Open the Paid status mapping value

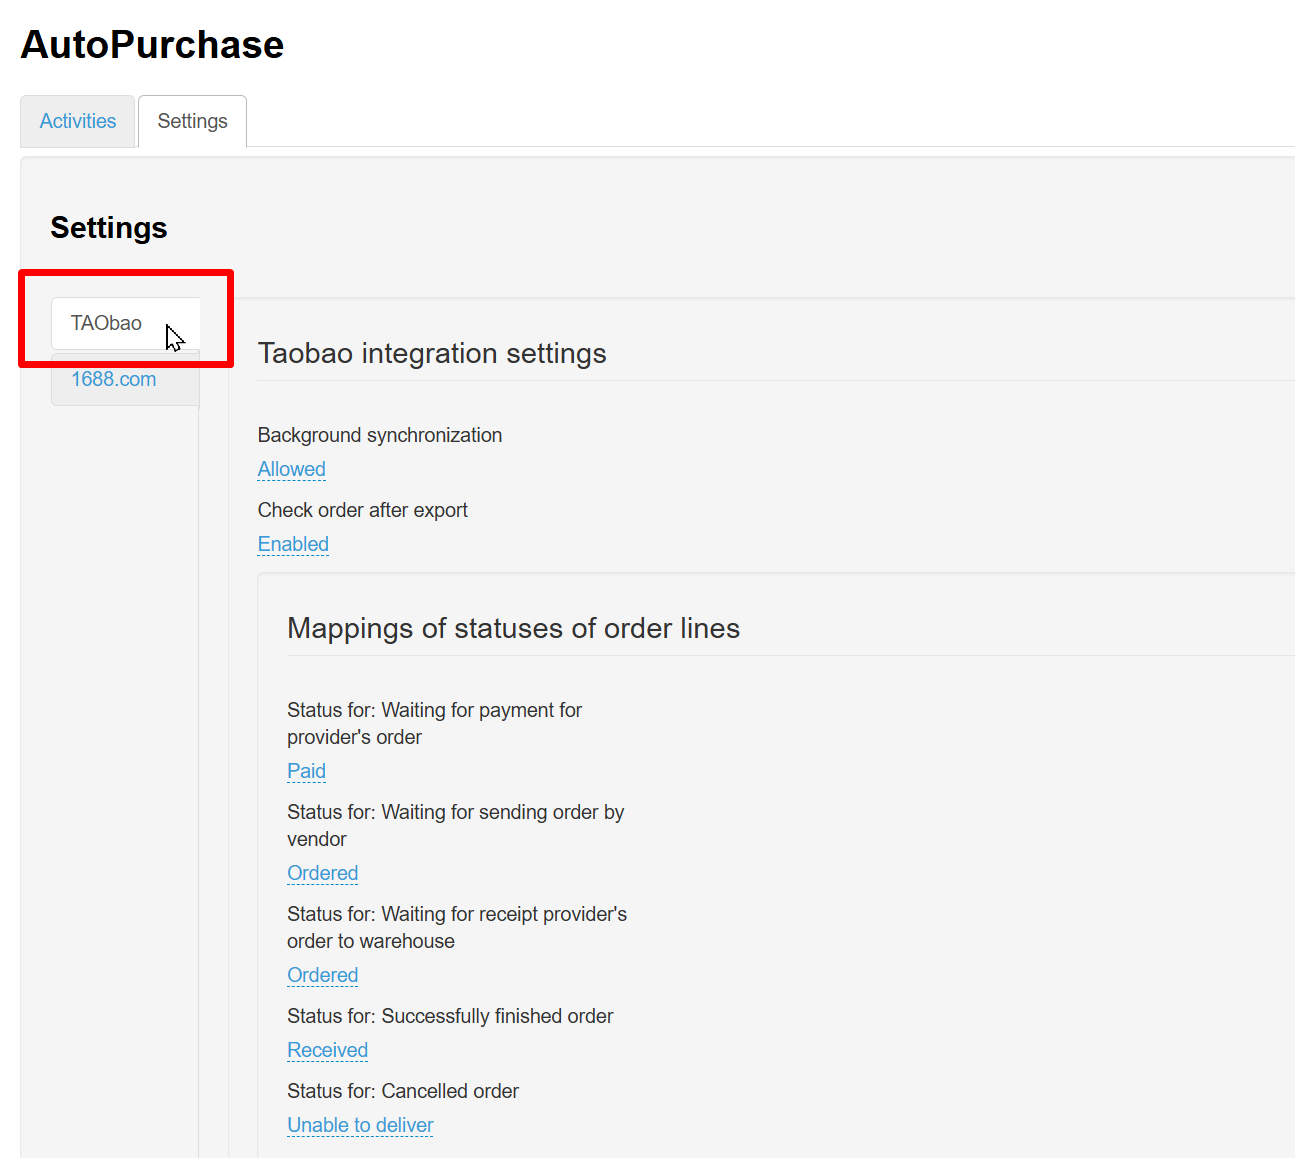click(x=306, y=771)
